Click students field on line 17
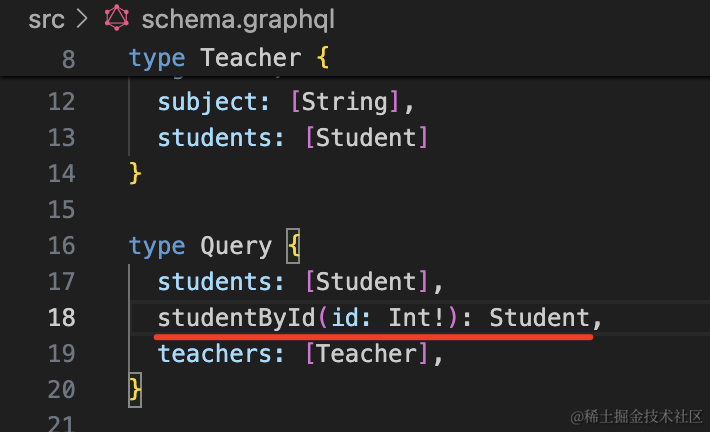The height and width of the screenshot is (432, 710). (214, 282)
